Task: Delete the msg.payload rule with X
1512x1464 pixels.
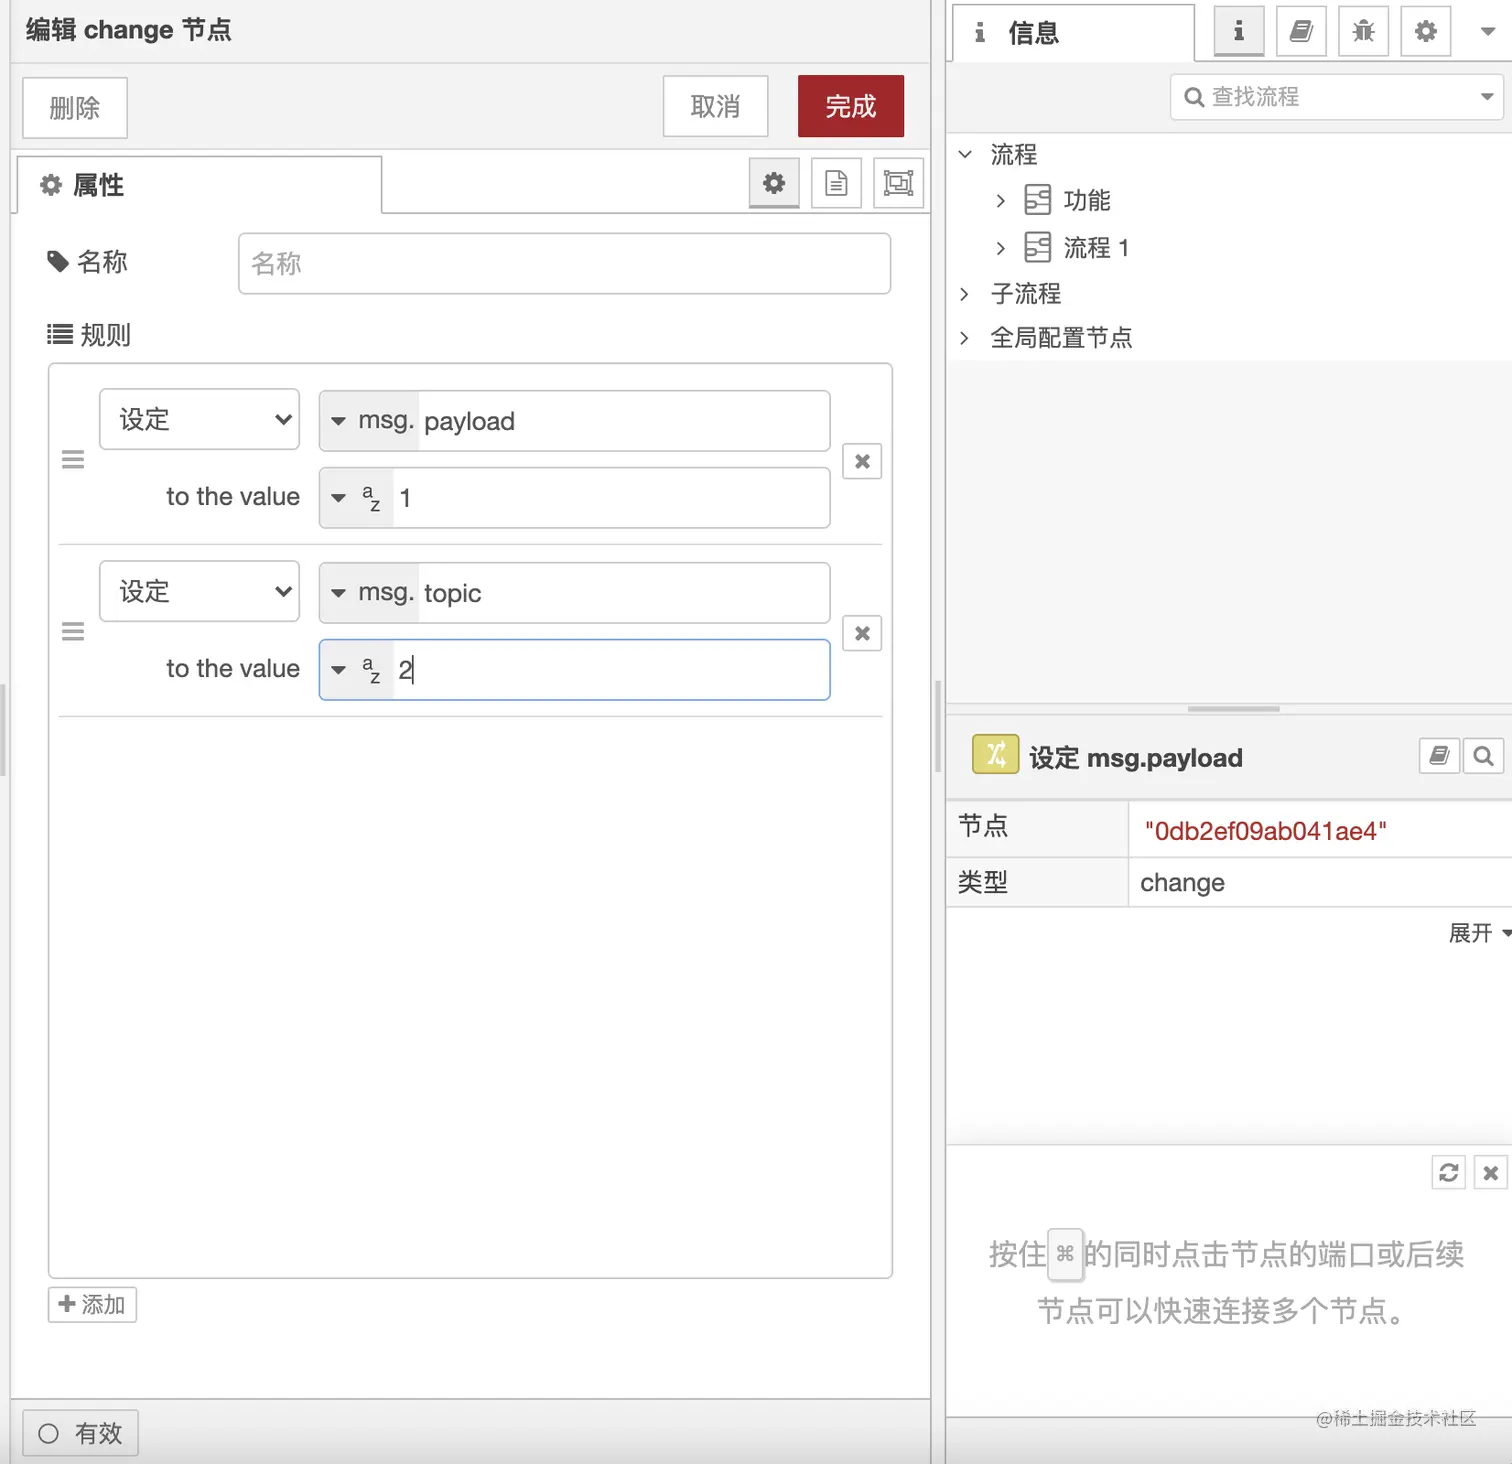Action: pyautogui.click(x=862, y=461)
